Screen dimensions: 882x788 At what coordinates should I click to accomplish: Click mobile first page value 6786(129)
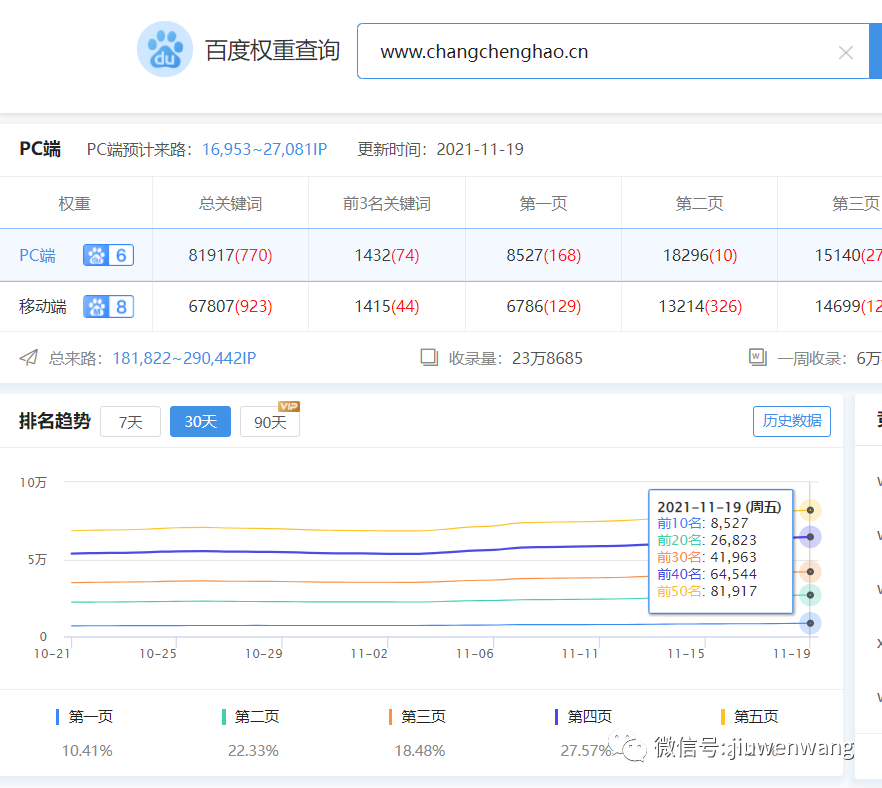[543, 307]
